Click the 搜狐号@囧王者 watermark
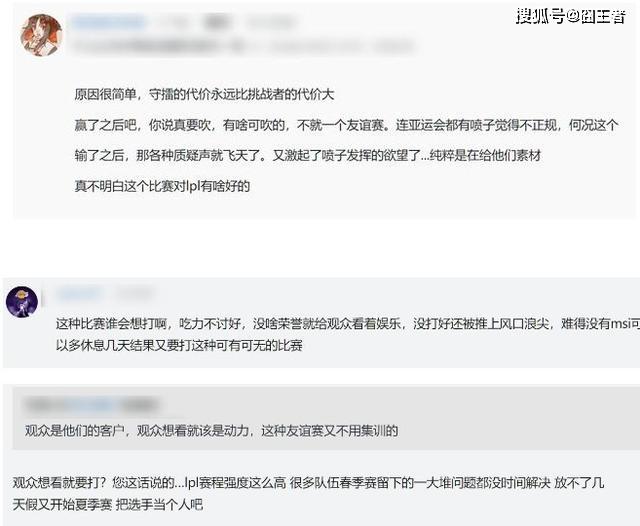The height and width of the screenshot is (526, 640). pos(571,17)
